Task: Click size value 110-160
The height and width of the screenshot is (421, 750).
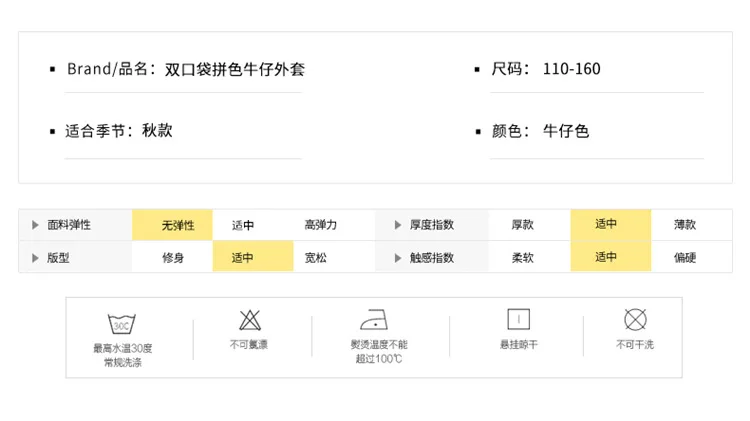Action: (x=572, y=69)
